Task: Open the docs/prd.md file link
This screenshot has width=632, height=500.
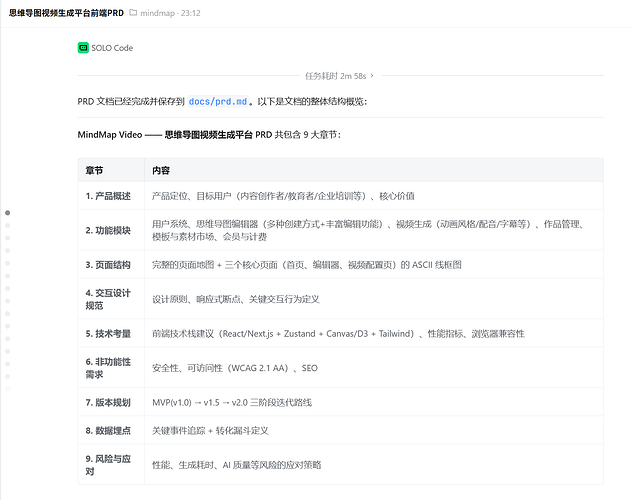Action: coord(218,102)
